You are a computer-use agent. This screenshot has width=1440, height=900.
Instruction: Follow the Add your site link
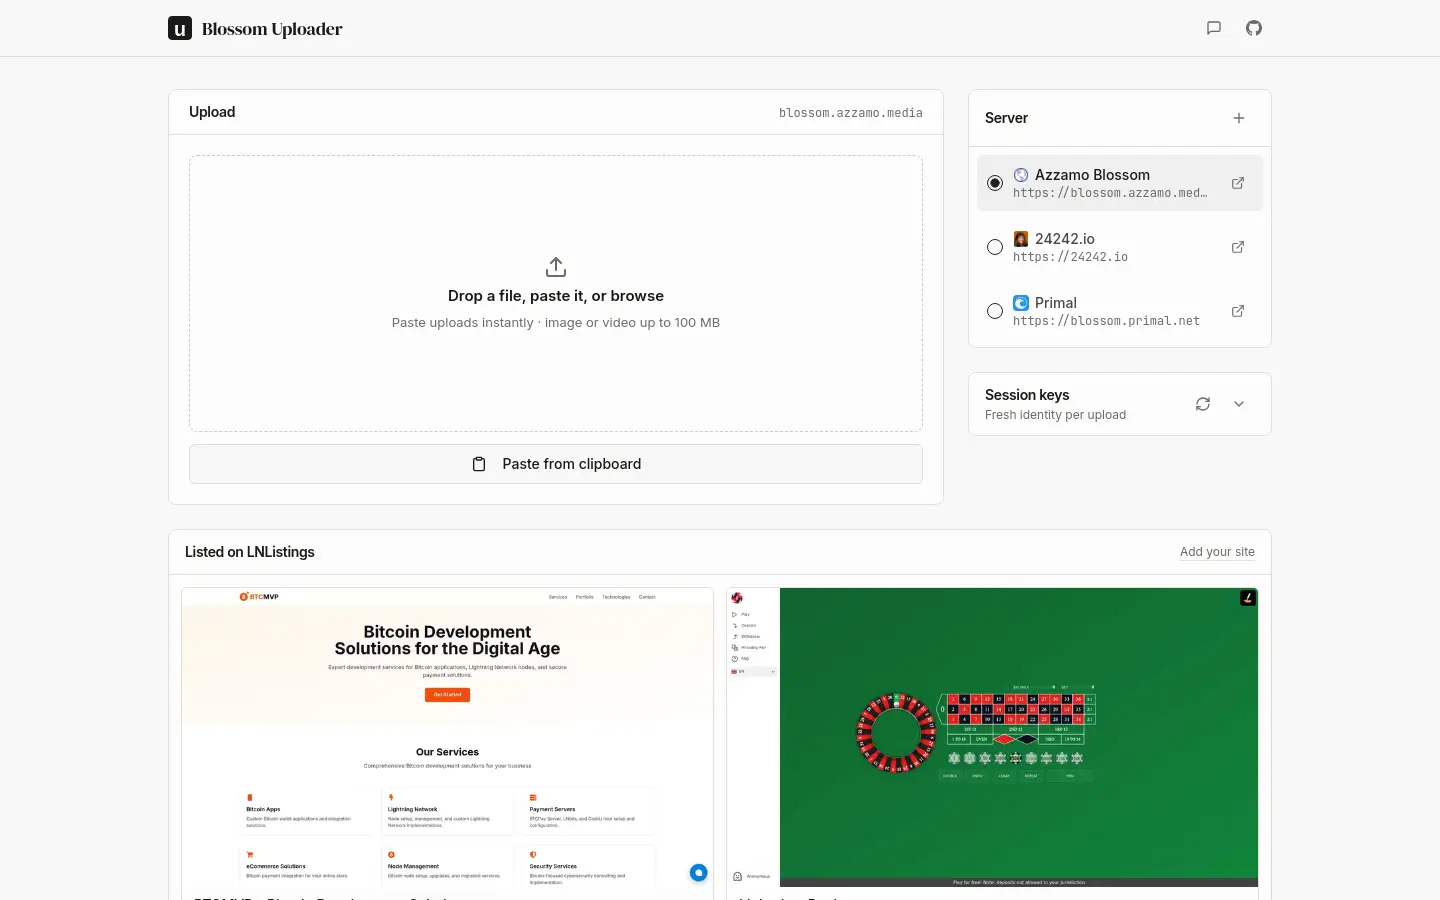coord(1217,552)
